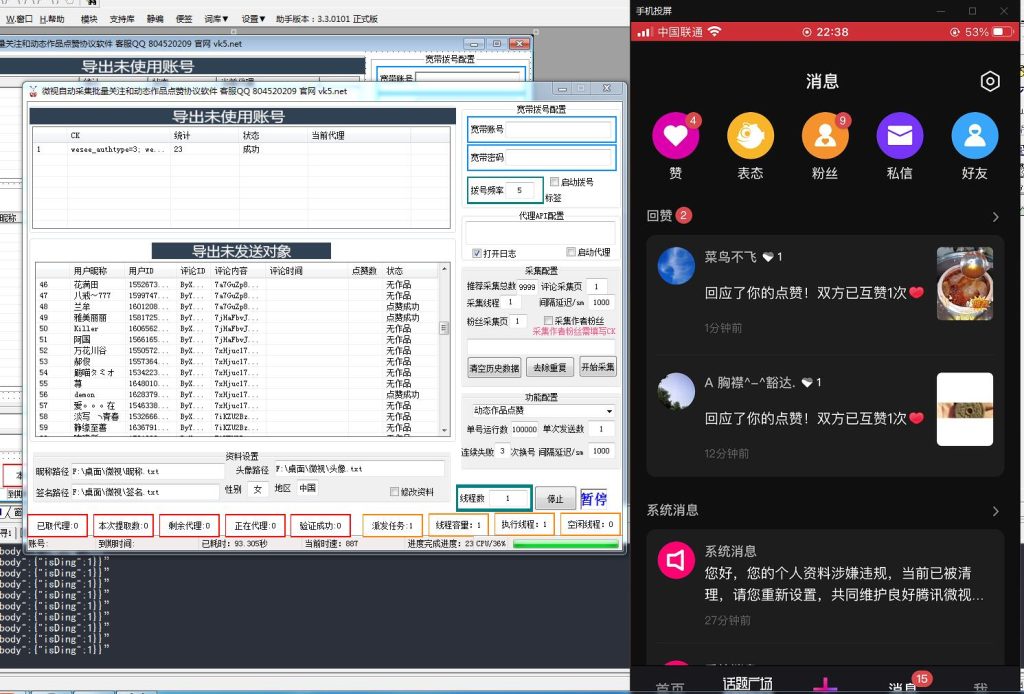Image resolution: width=1024 pixels, height=694 pixels.
Task: Click the 开始采集 button
Action: pyautogui.click(x=598, y=366)
